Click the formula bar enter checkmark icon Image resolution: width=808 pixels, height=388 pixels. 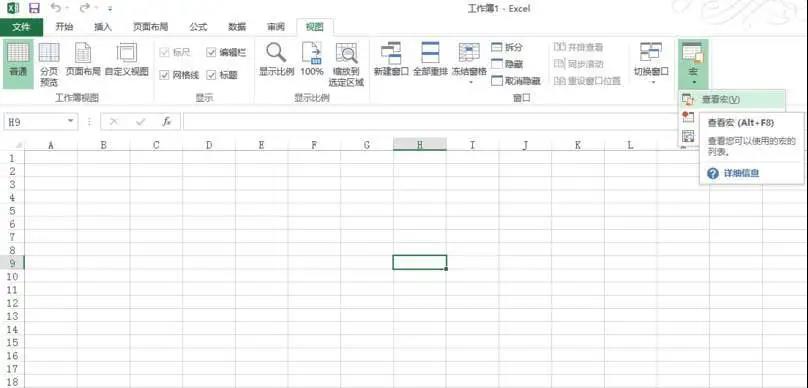(x=140, y=122)
